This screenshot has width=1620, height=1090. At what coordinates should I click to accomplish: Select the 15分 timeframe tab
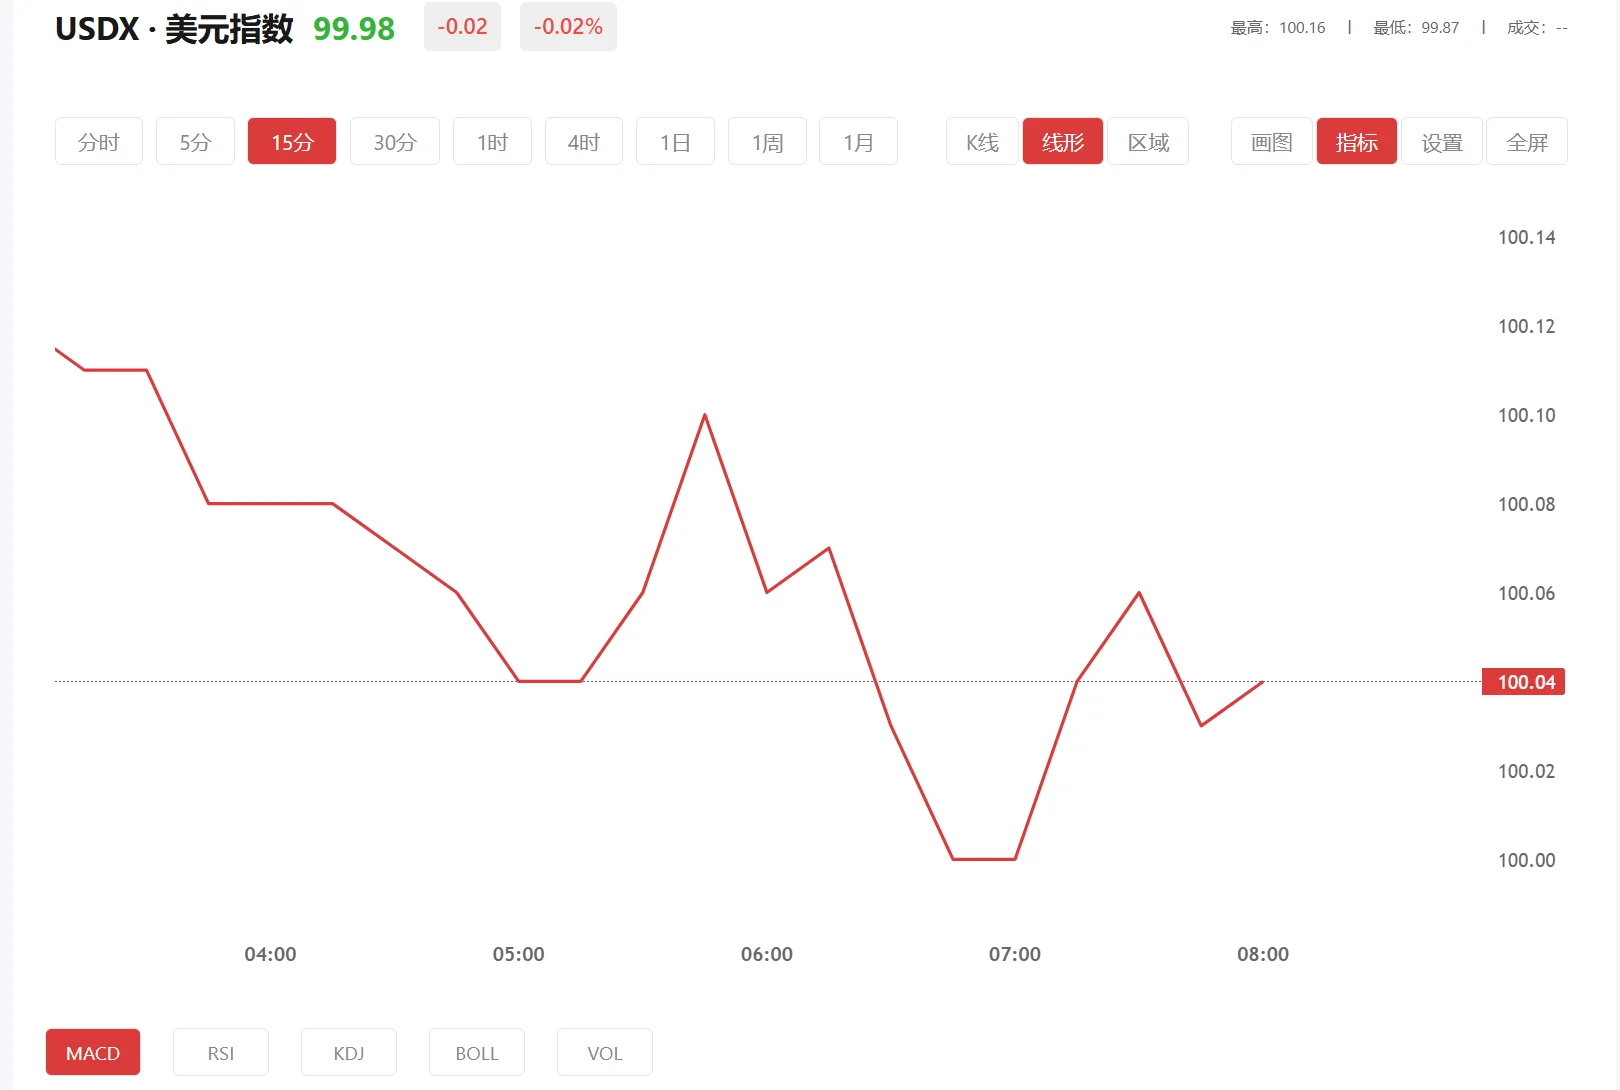coord(291,141)
